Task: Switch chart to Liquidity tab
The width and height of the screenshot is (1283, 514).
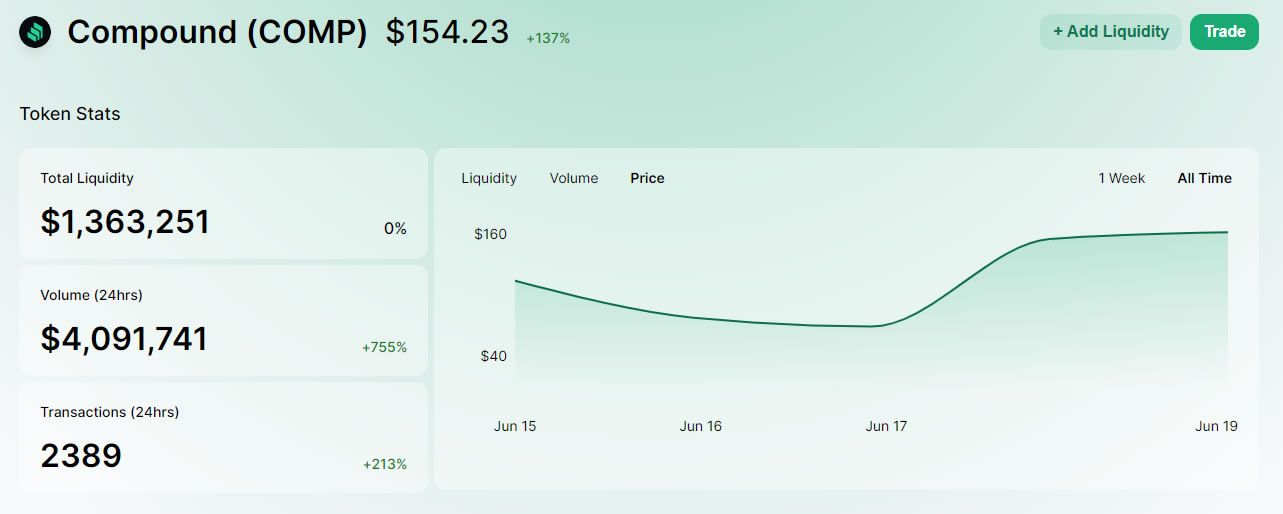Action: 489,178
